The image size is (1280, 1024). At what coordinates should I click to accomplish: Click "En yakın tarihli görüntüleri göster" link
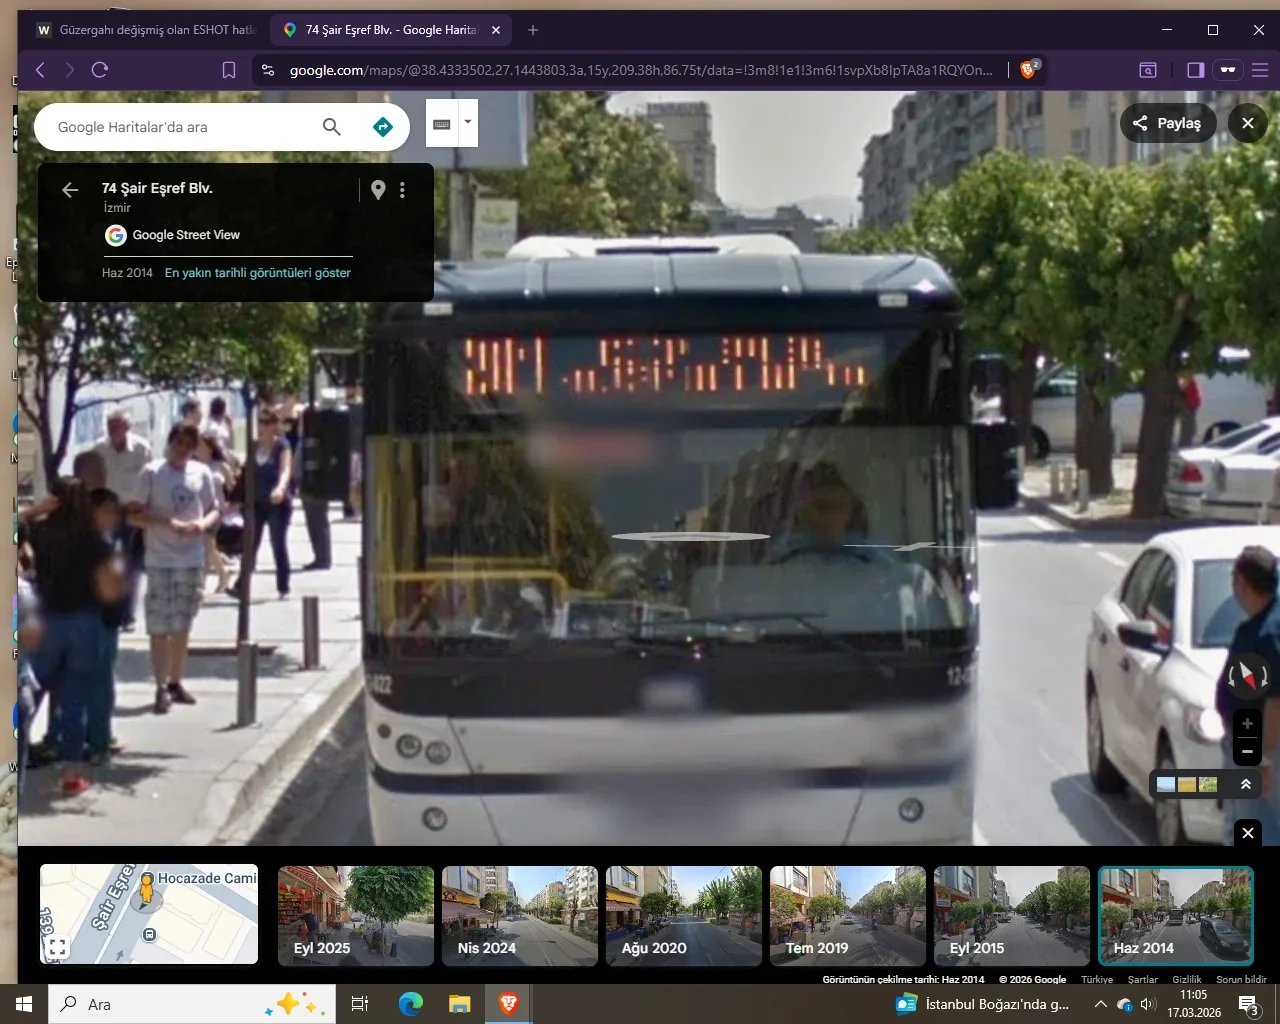point(258,273)
